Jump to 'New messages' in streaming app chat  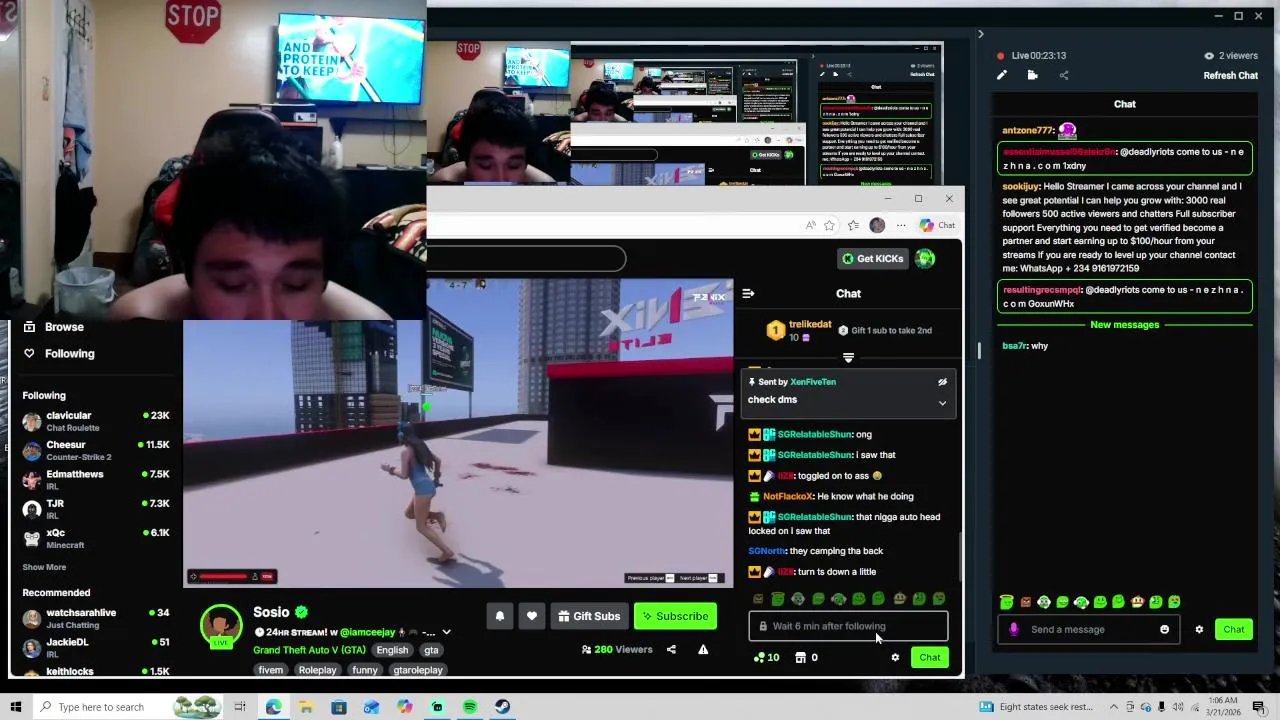coord(1124,325)
